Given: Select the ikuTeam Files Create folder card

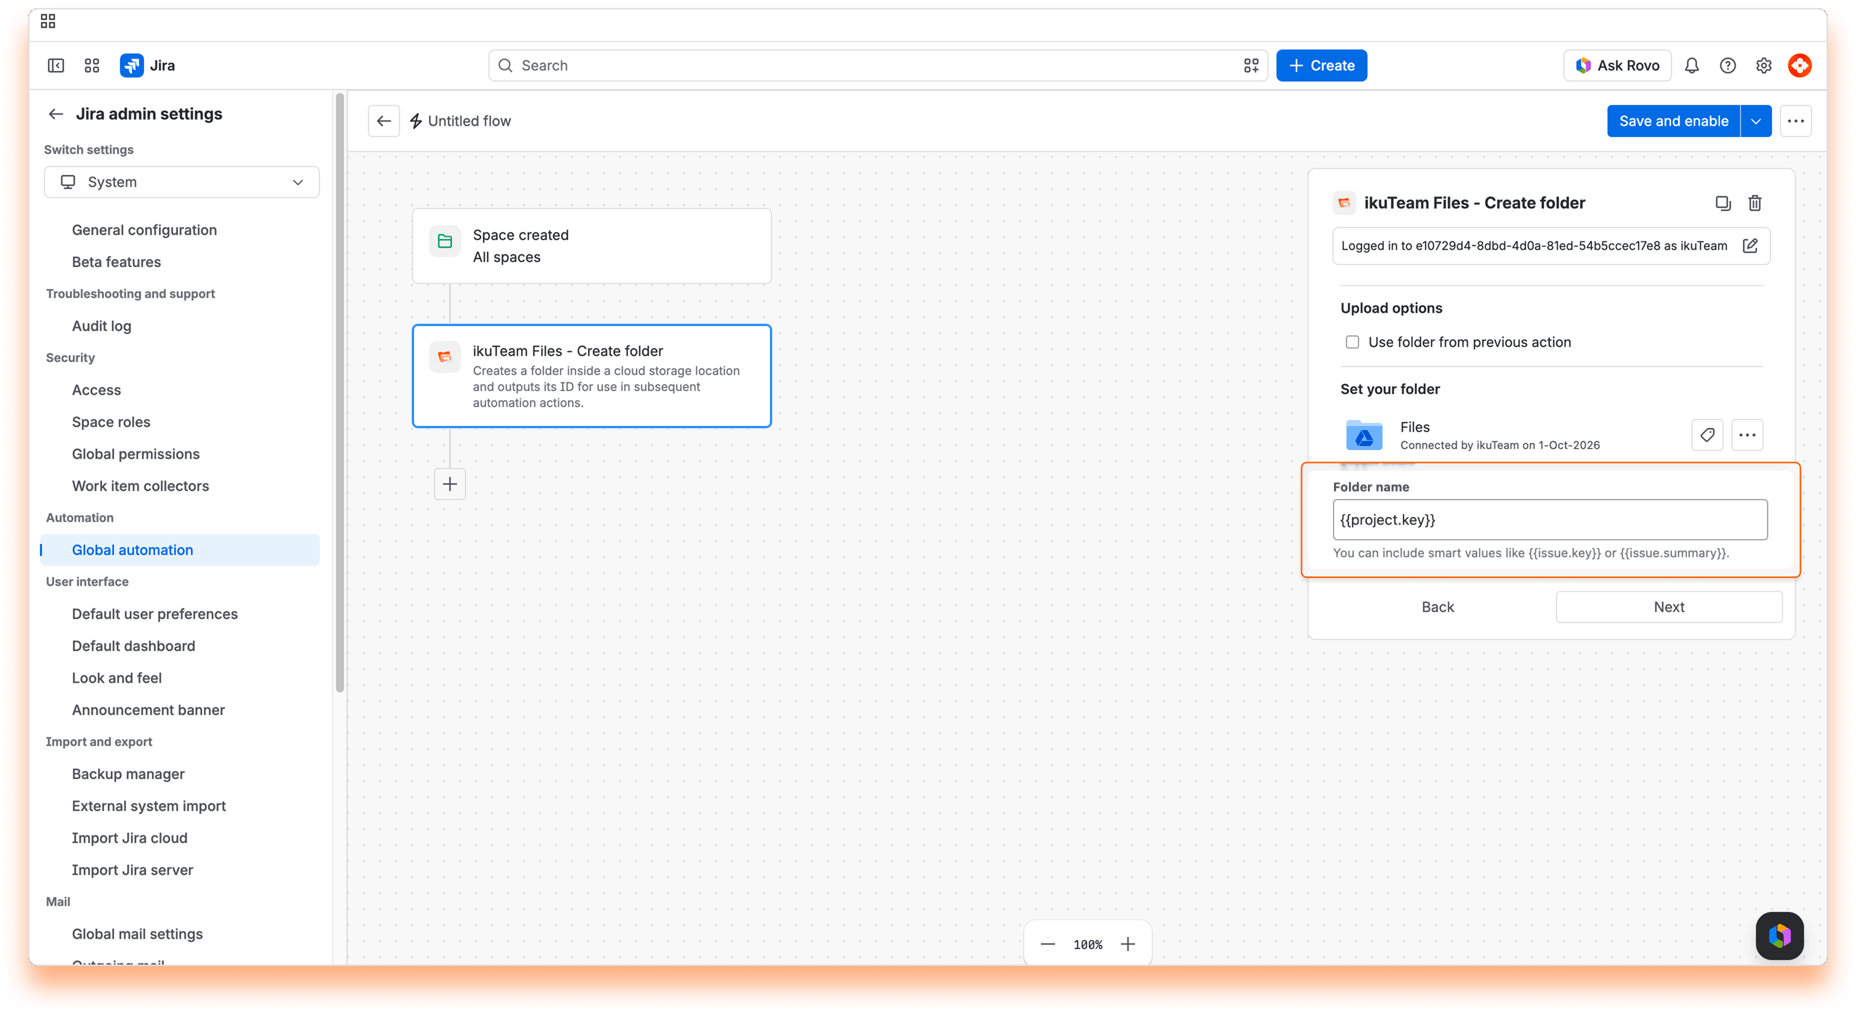Looking at the screenshot, I should coord(592,376).
